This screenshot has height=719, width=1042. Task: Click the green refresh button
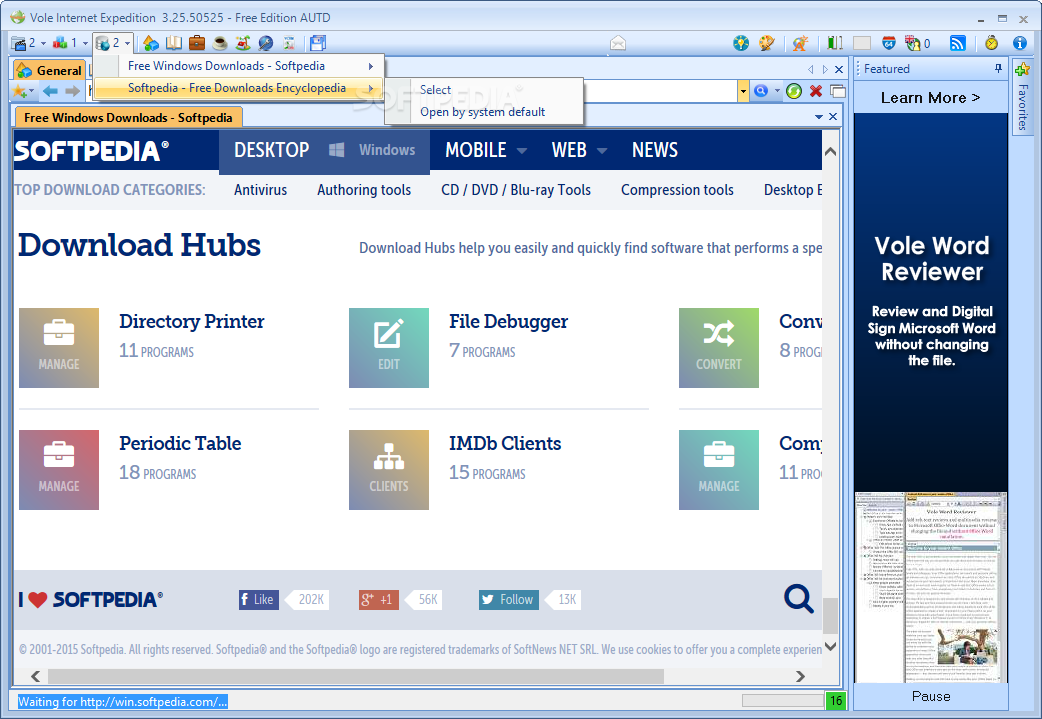click(x=793, y=91)
